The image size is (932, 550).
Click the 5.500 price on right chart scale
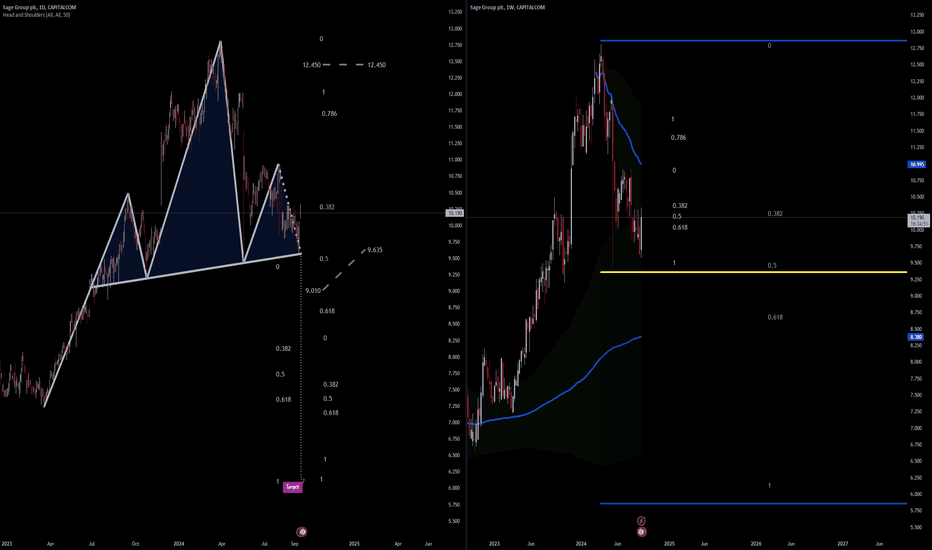pos(917,527)
